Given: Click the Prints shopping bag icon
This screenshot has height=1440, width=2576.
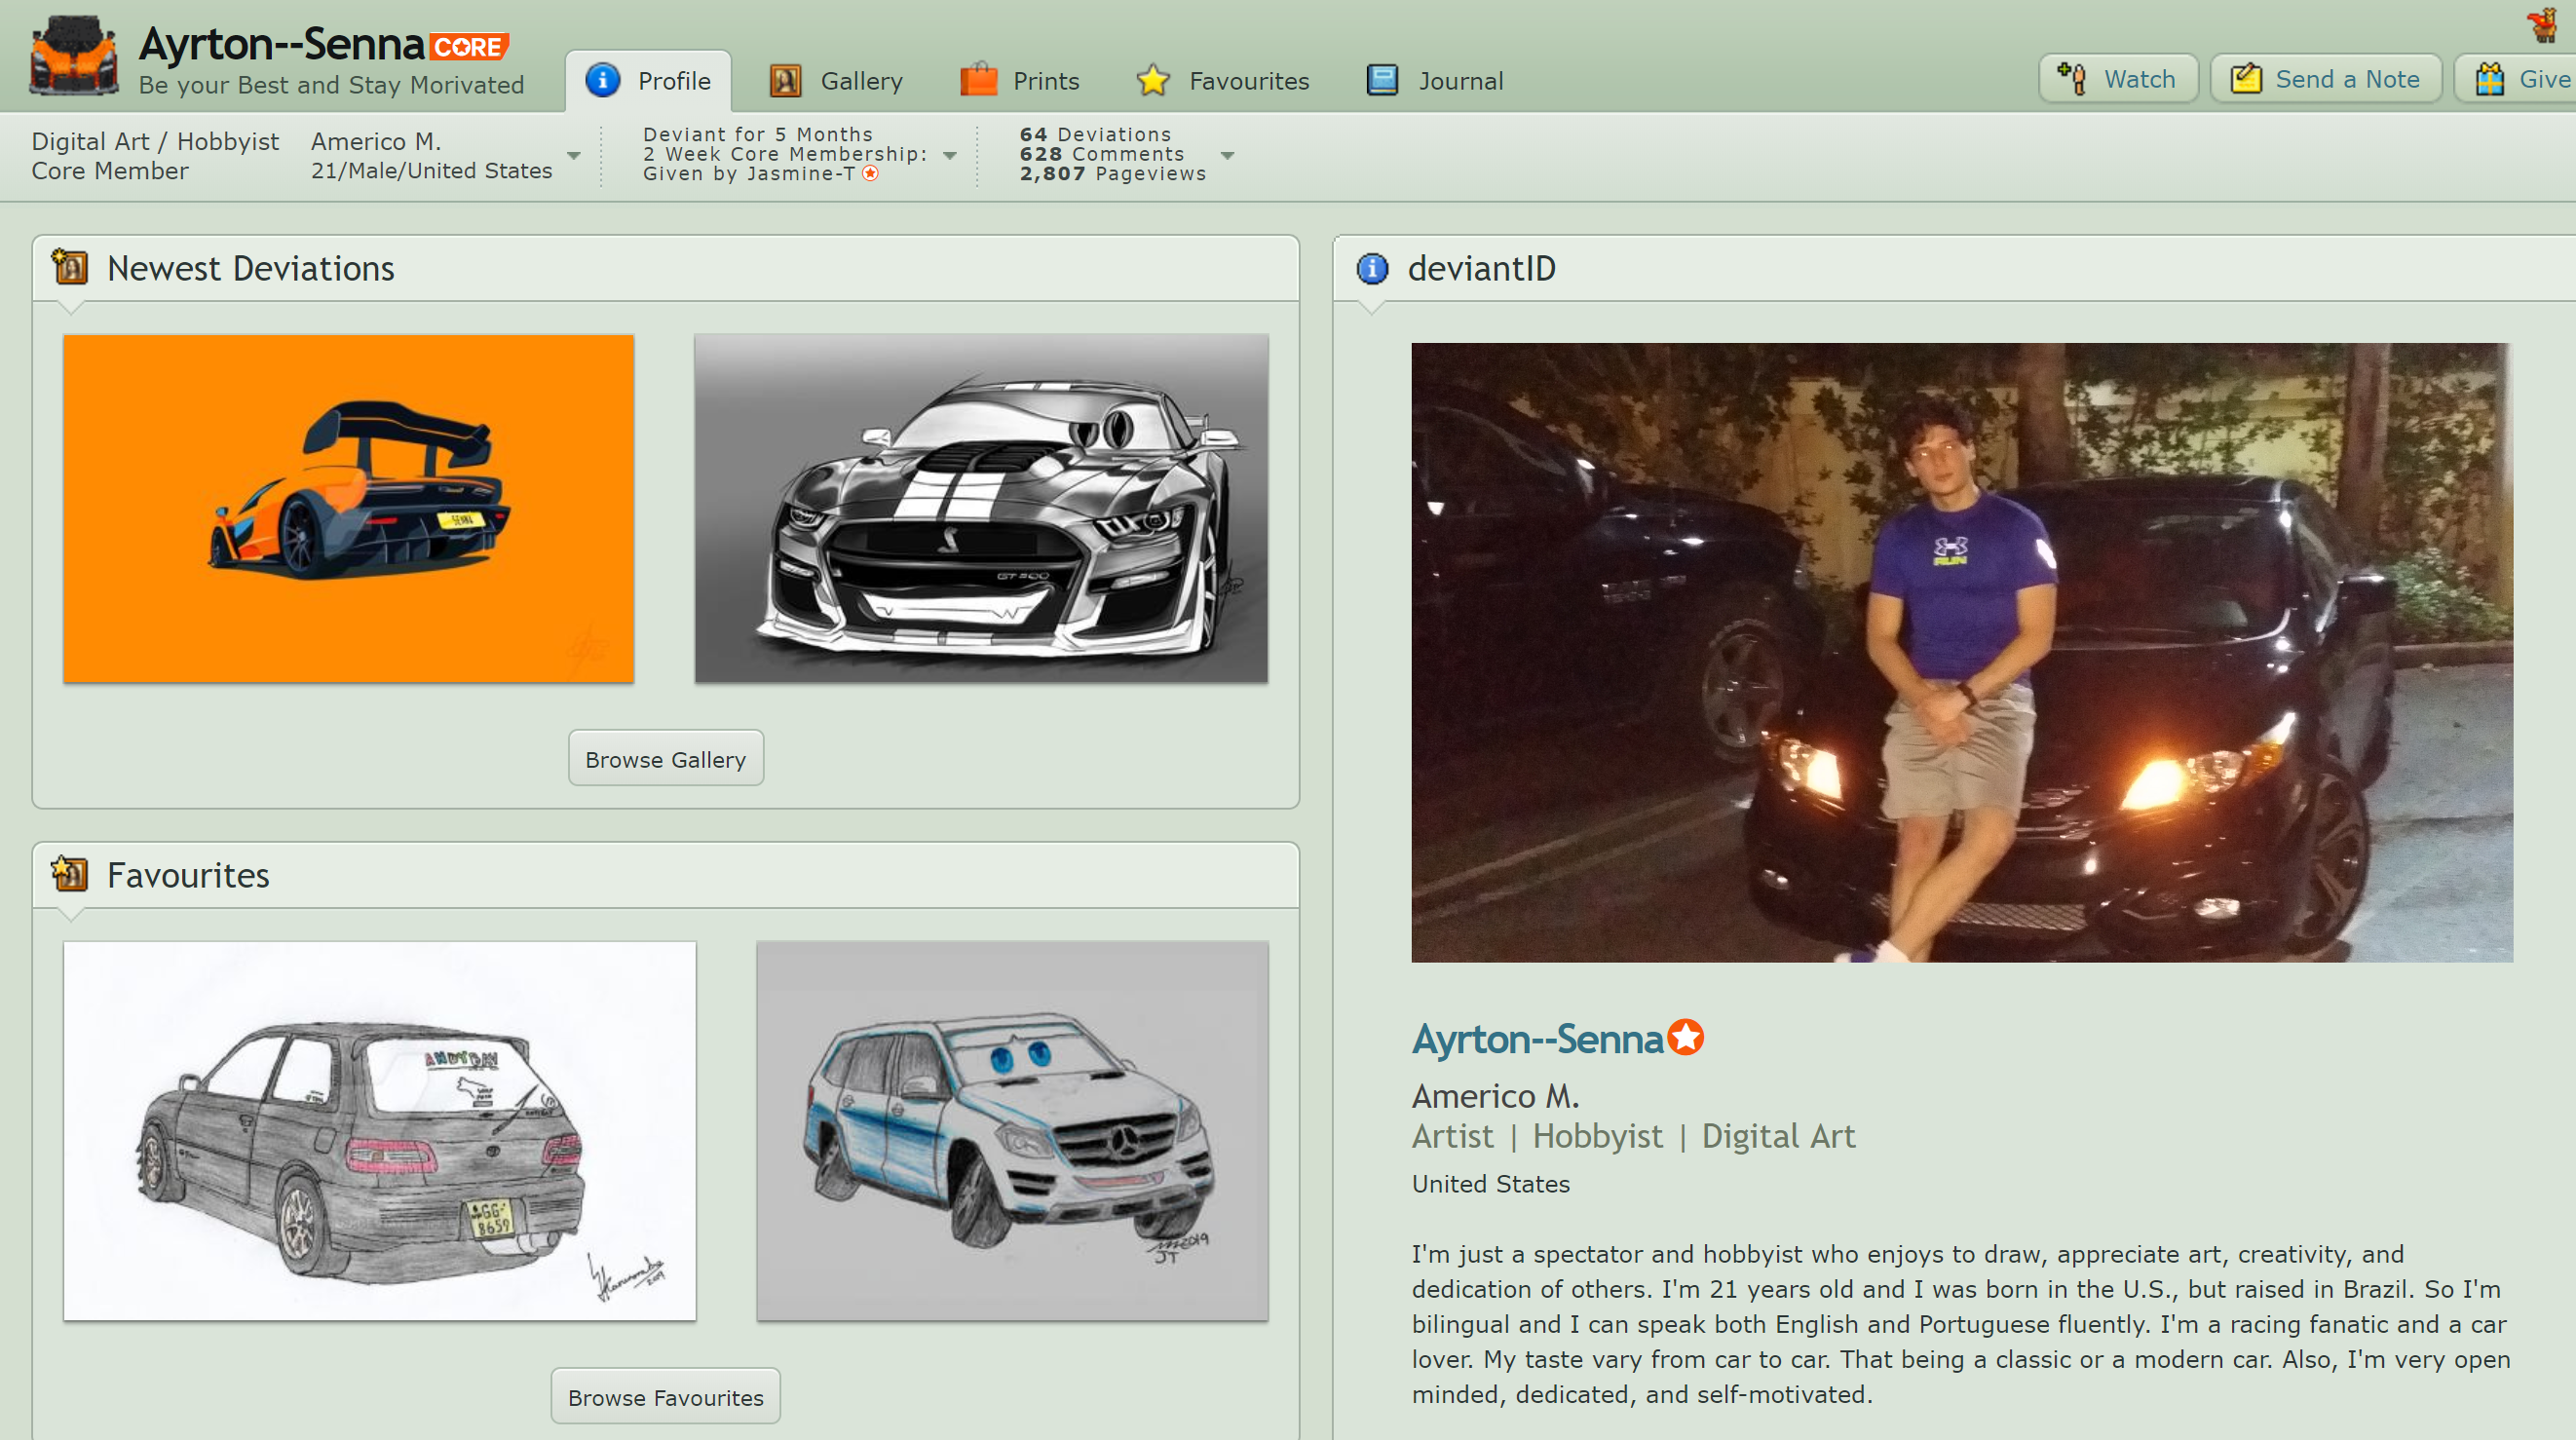Looking at the screenshot, I should click(x=979, y=79).
